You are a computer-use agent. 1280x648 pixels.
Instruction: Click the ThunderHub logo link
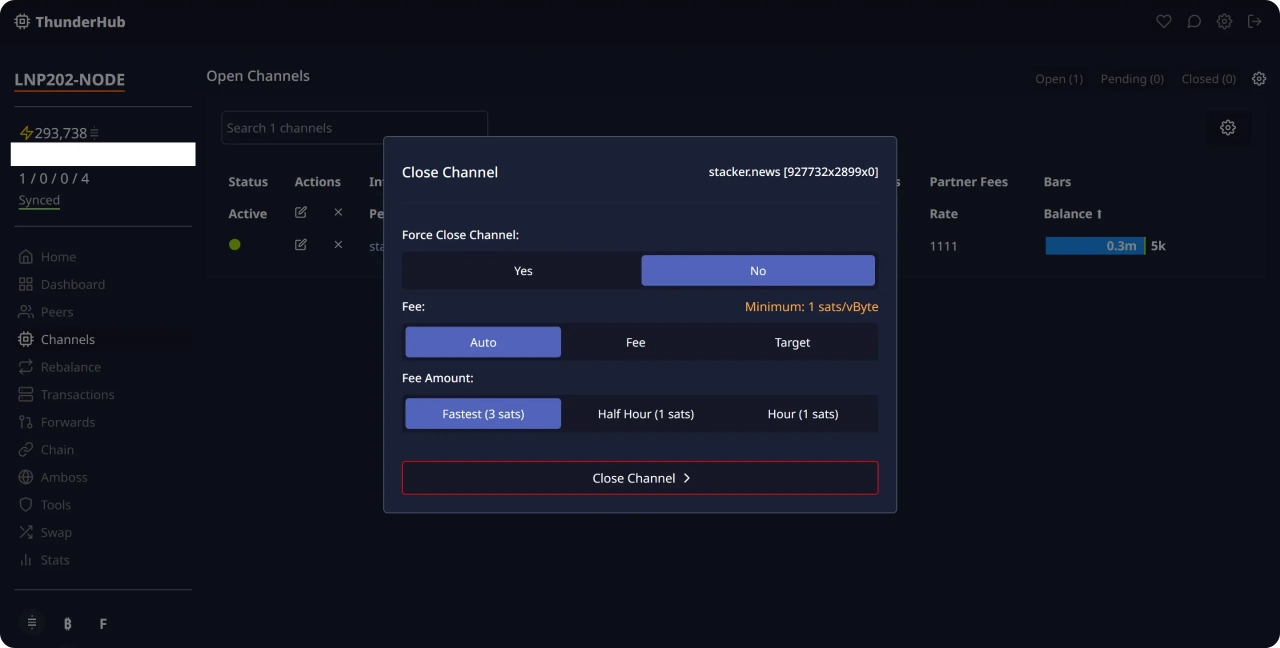pyautogui.click(x=70, y=21)
